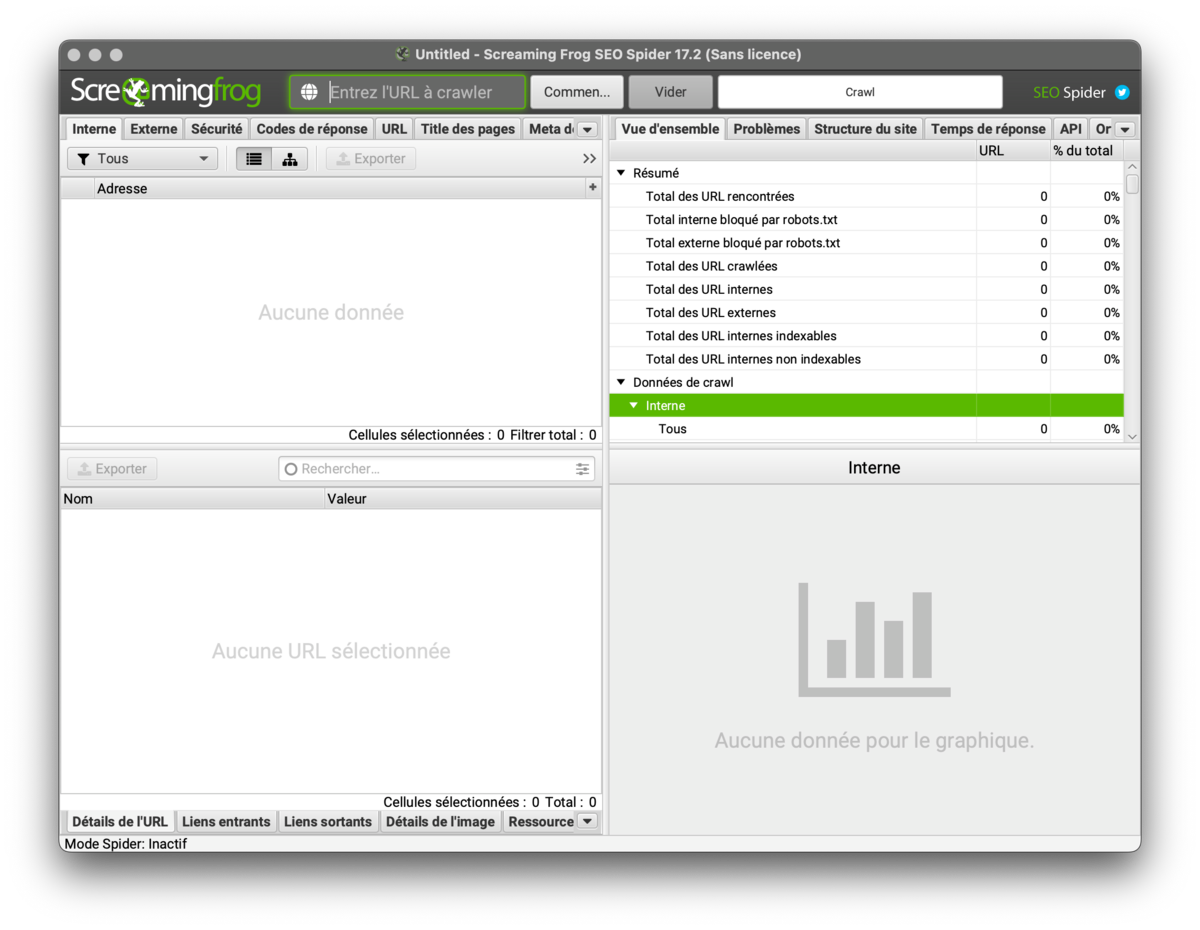Select "Total interne bloqué par robots.txt" row

point(866,219)
